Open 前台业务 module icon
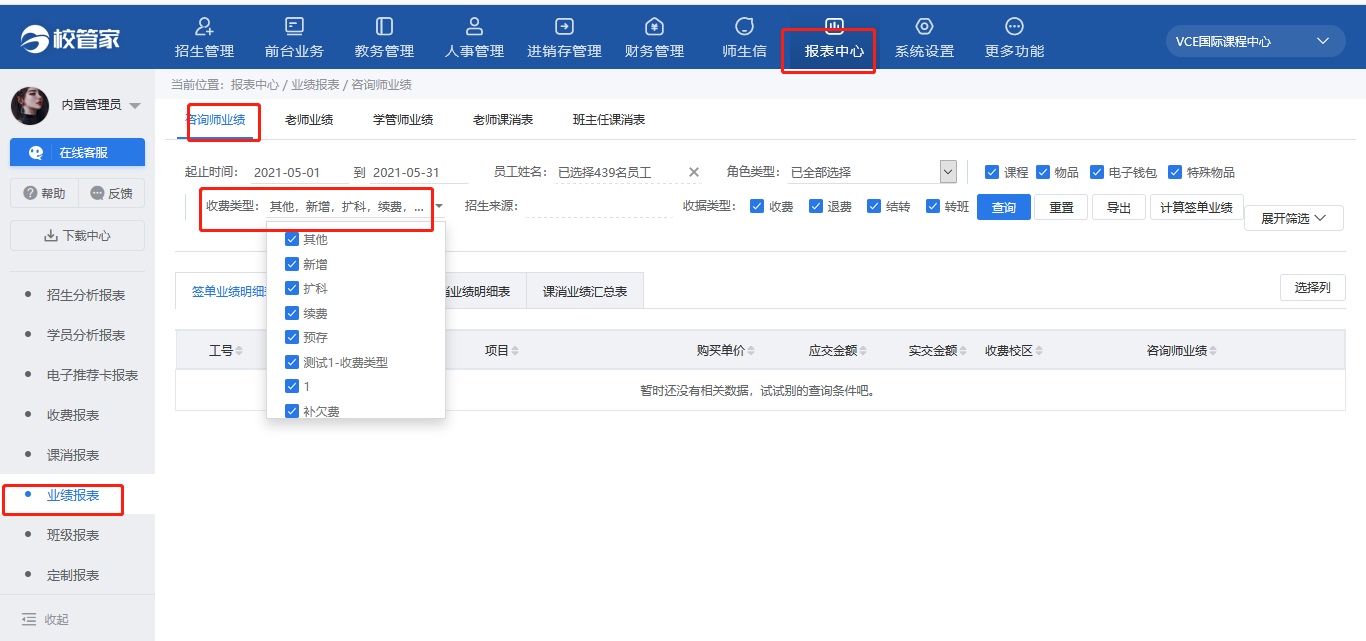1366x641 pixels. 294,27
